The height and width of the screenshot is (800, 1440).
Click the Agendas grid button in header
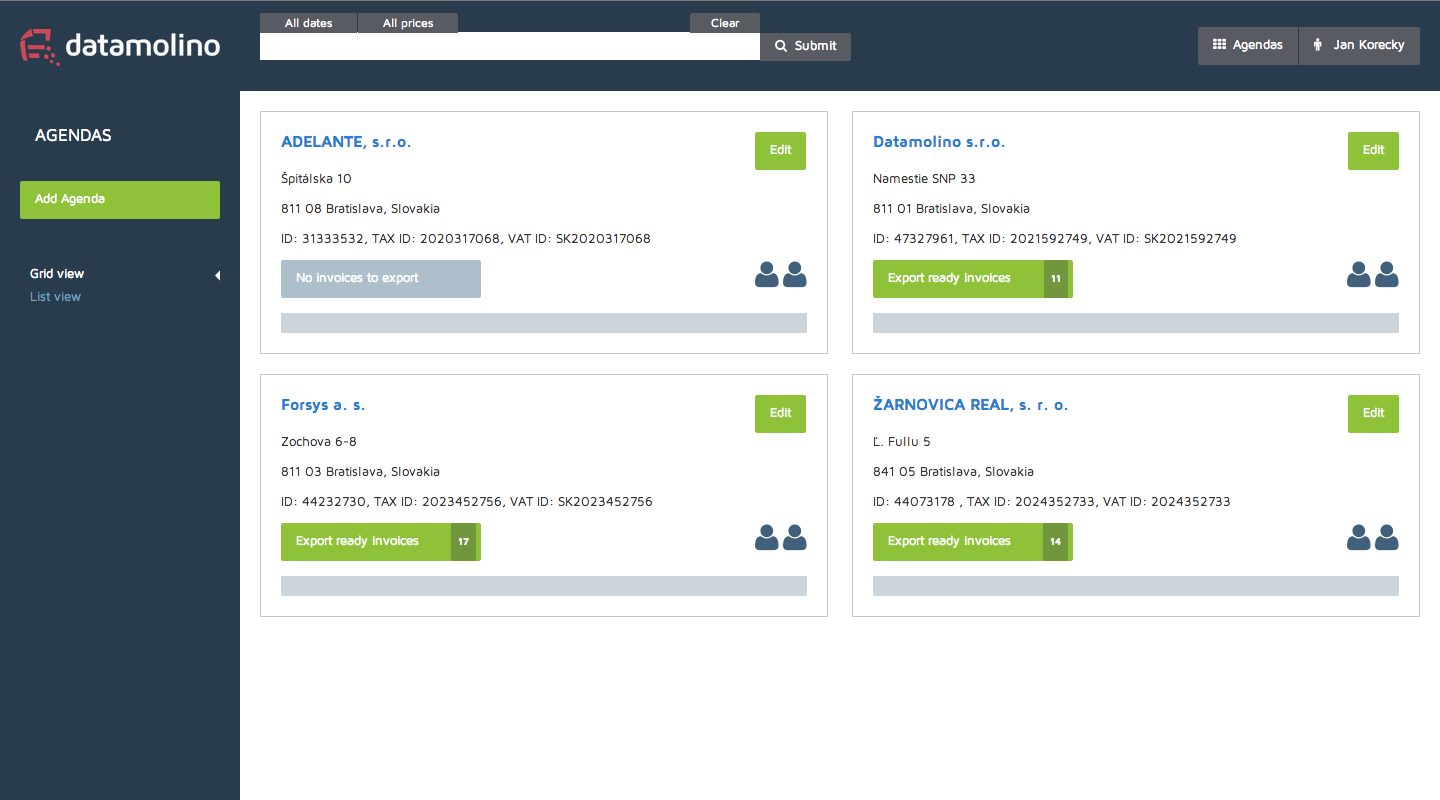[1247, 45]
